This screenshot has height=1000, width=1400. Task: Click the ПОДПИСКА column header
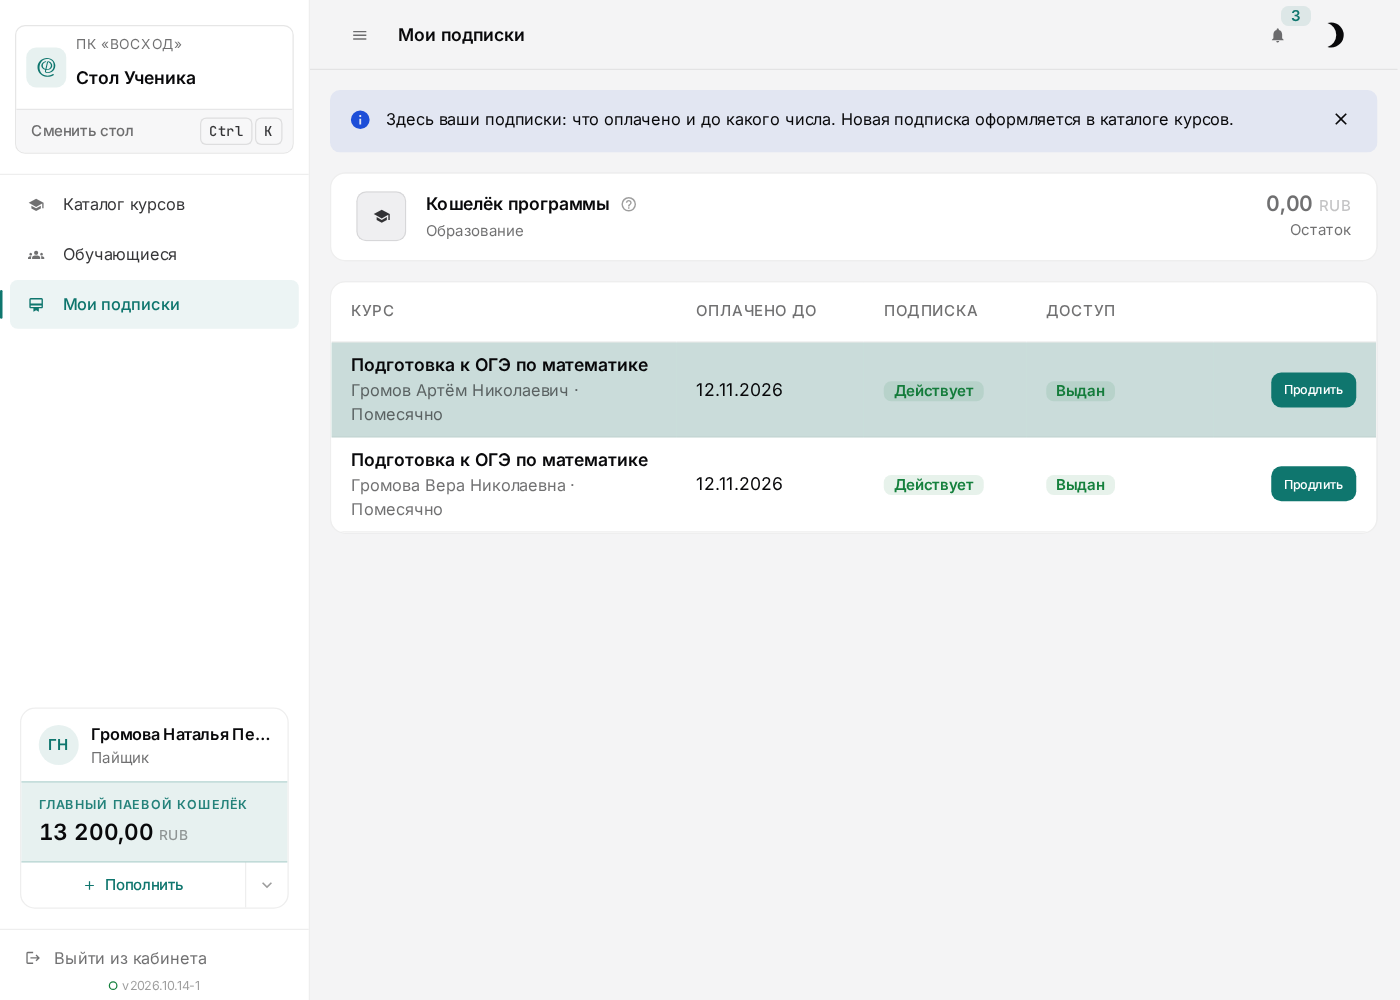pyautogui.click(x=930, y=311)
